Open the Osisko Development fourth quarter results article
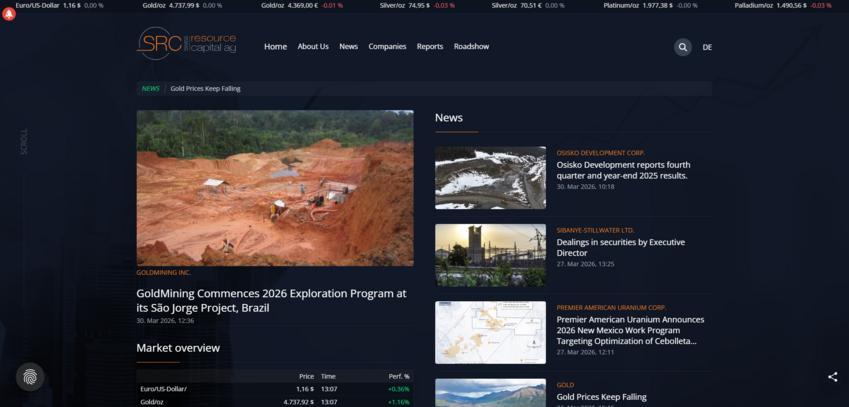This screenshot has height=407, width=849. point(623,170)
